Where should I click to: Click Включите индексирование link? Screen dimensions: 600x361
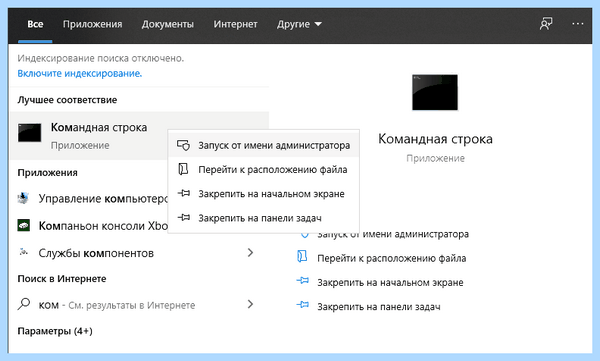click(x=80, y=74)
